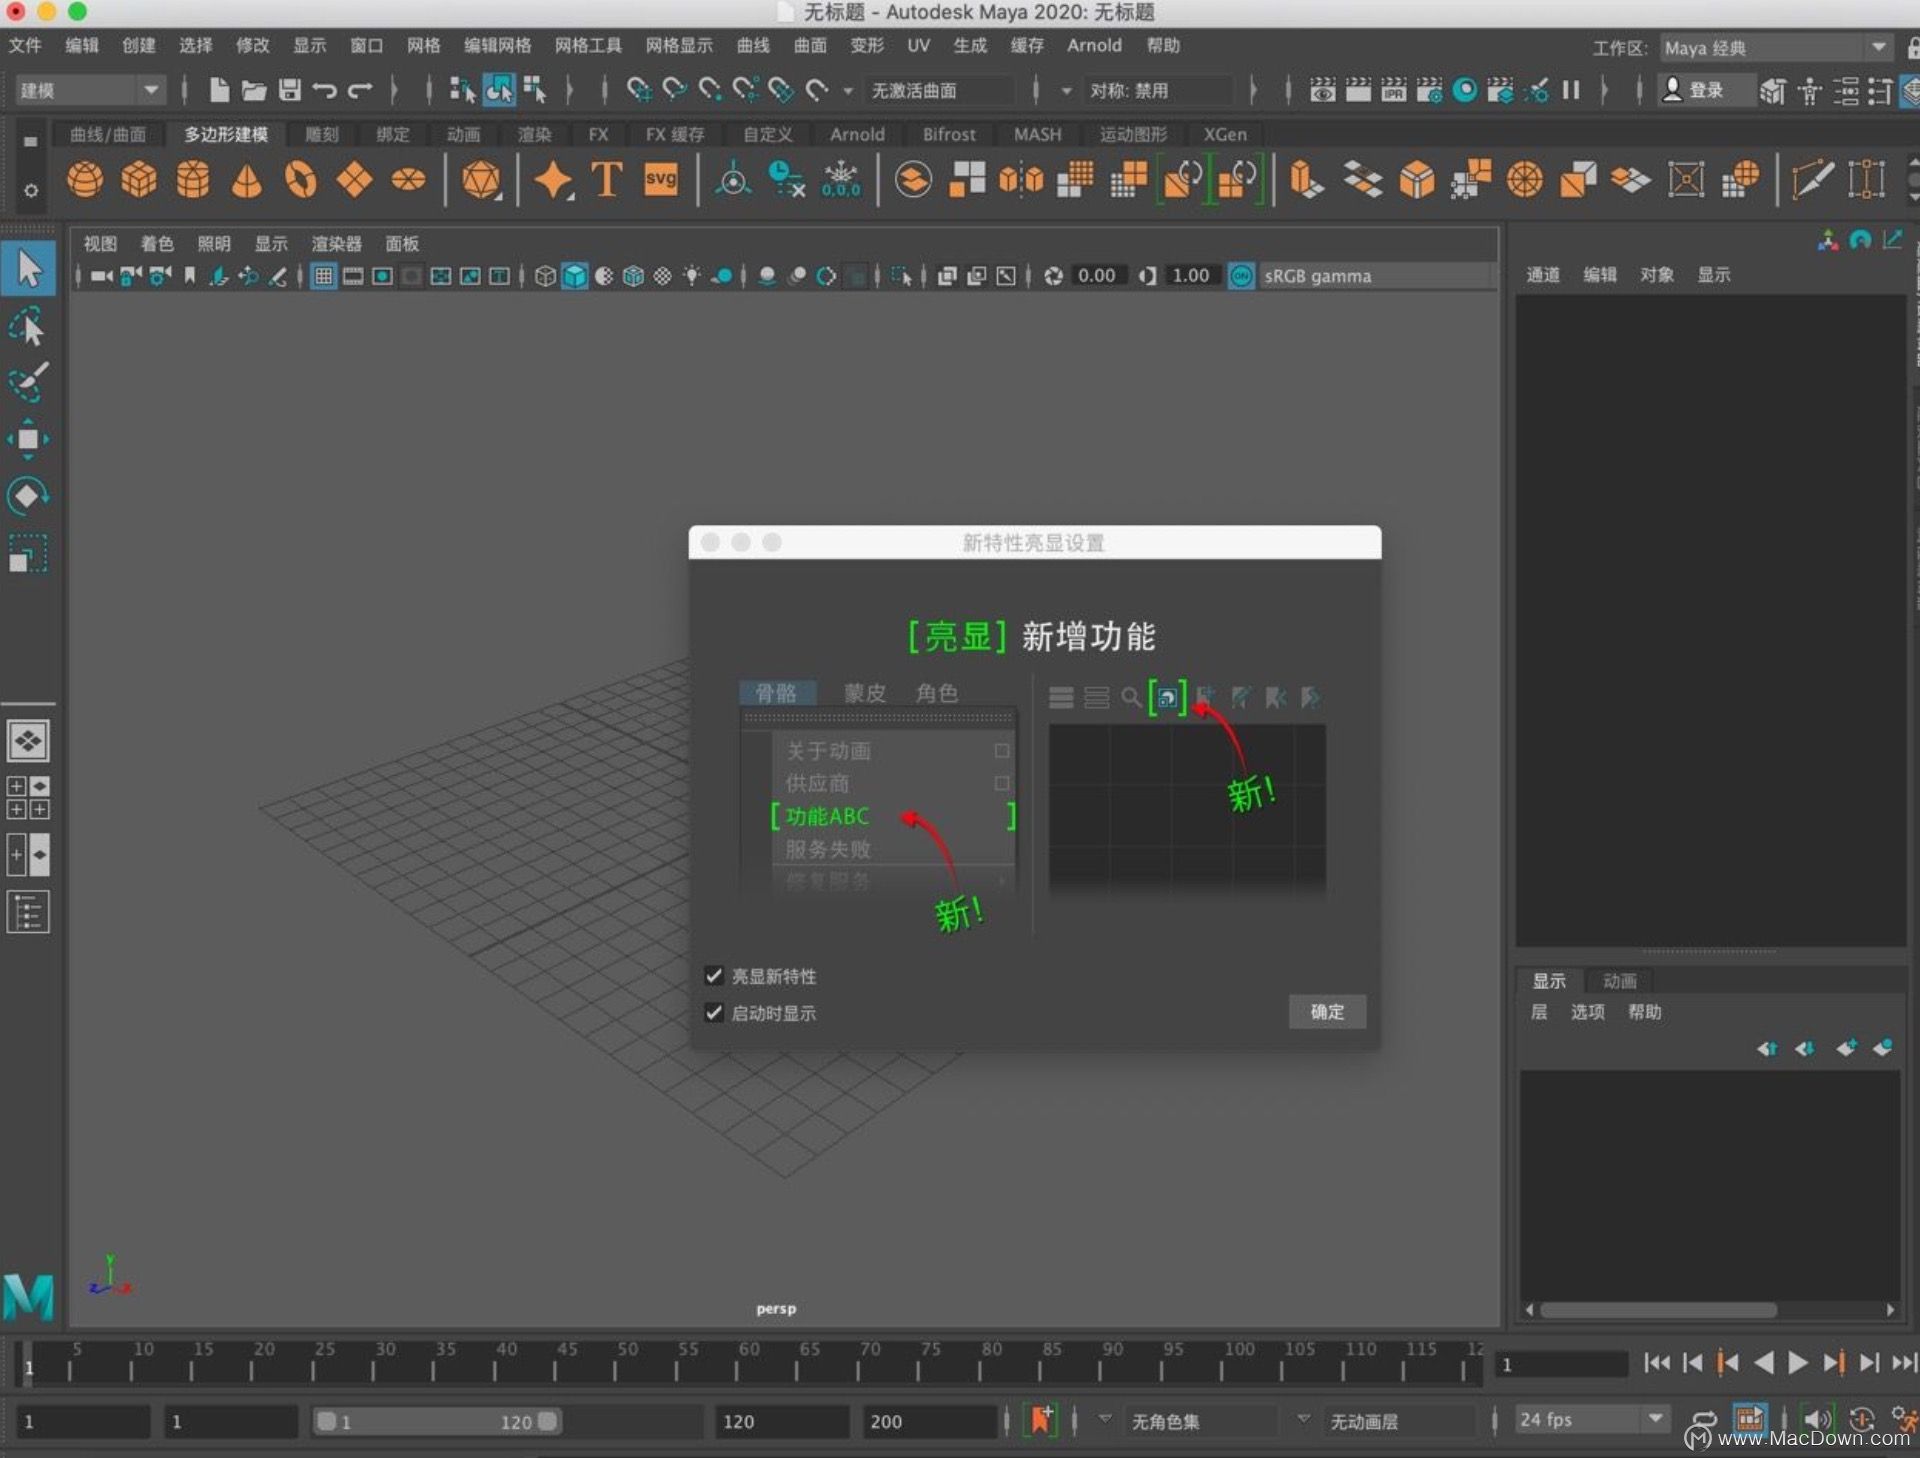Image resolution: width=1920 pixels, height=1458 pixels.
Task: Open the Arnold menu in menu bar
Action: point(1094,46)
